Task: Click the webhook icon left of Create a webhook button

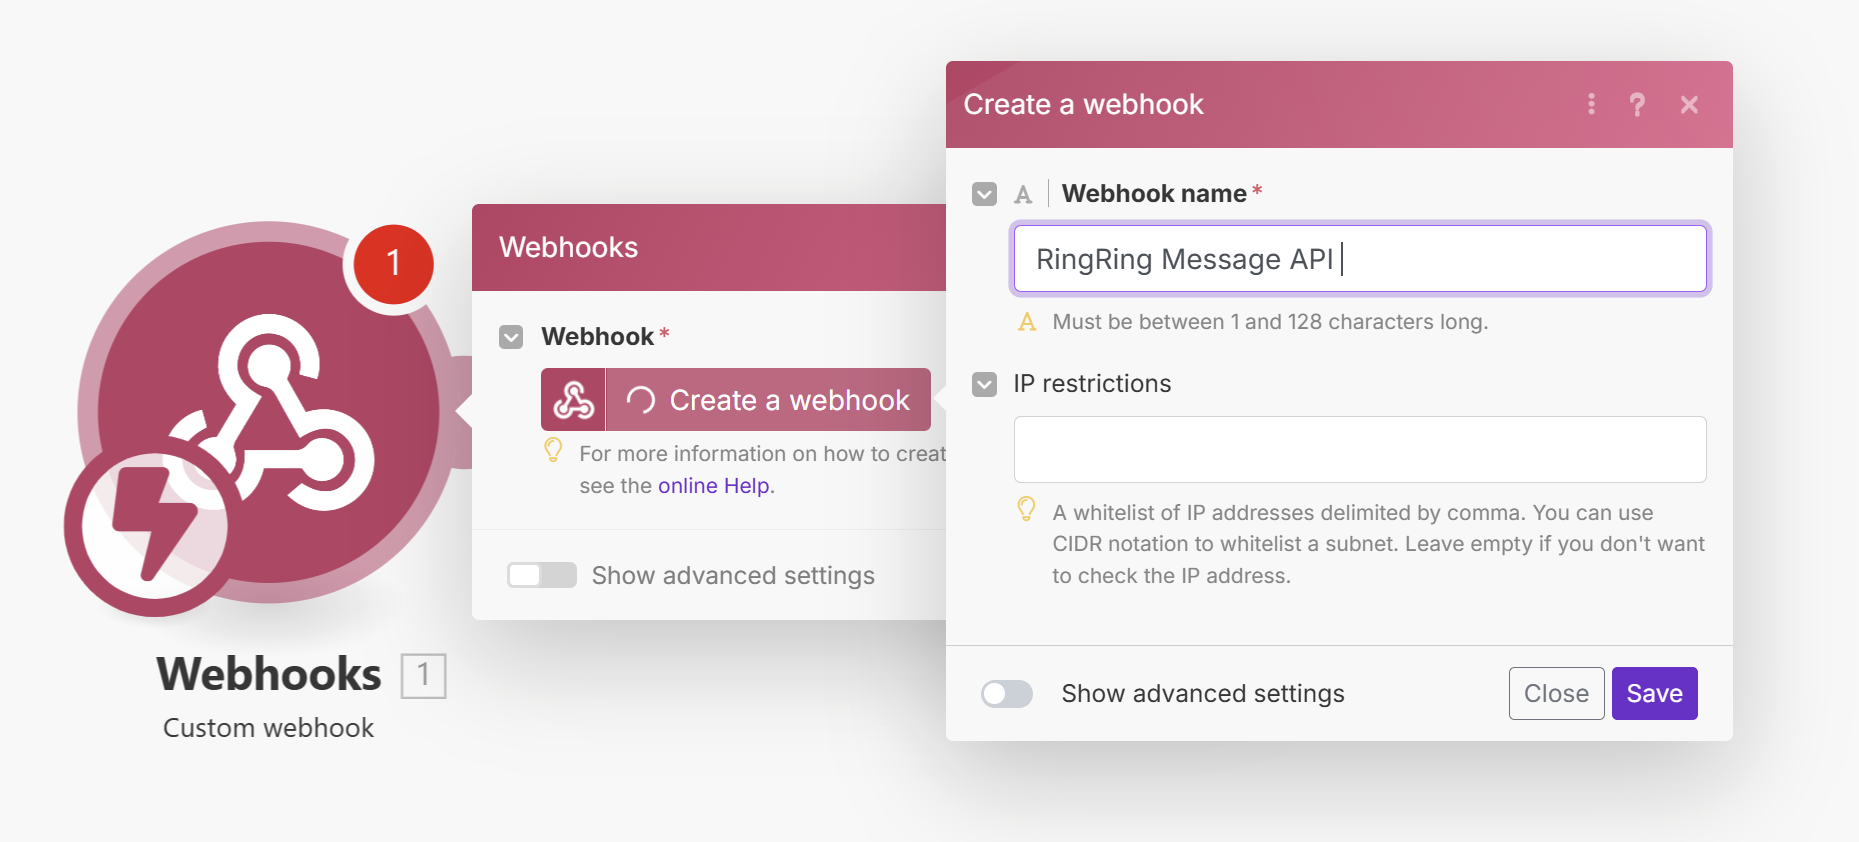Action: pyautogui.click(x=573, y=400)
